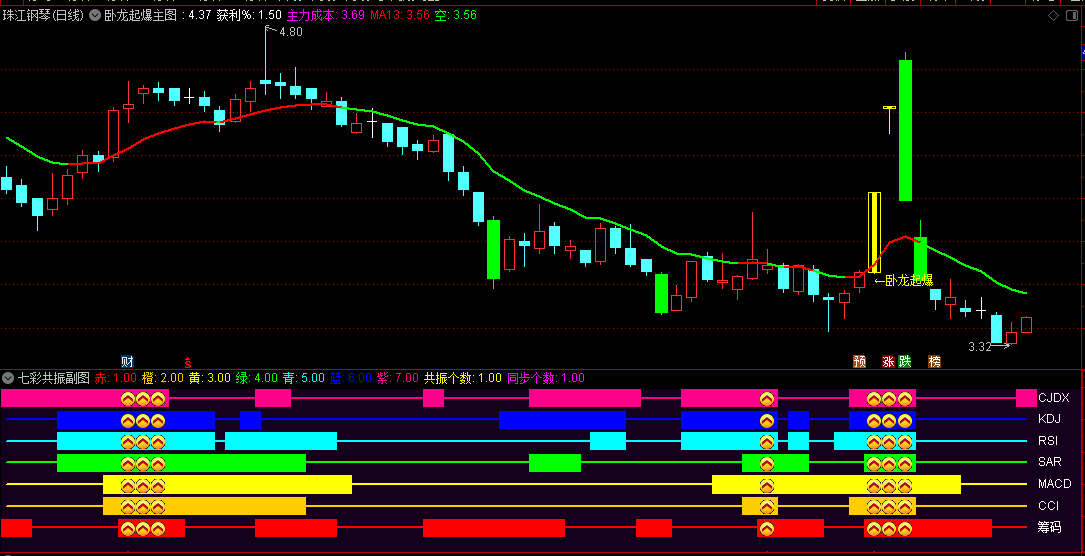
Task: Select the 主力成本: 3.69 value
Action: point(327,15)
